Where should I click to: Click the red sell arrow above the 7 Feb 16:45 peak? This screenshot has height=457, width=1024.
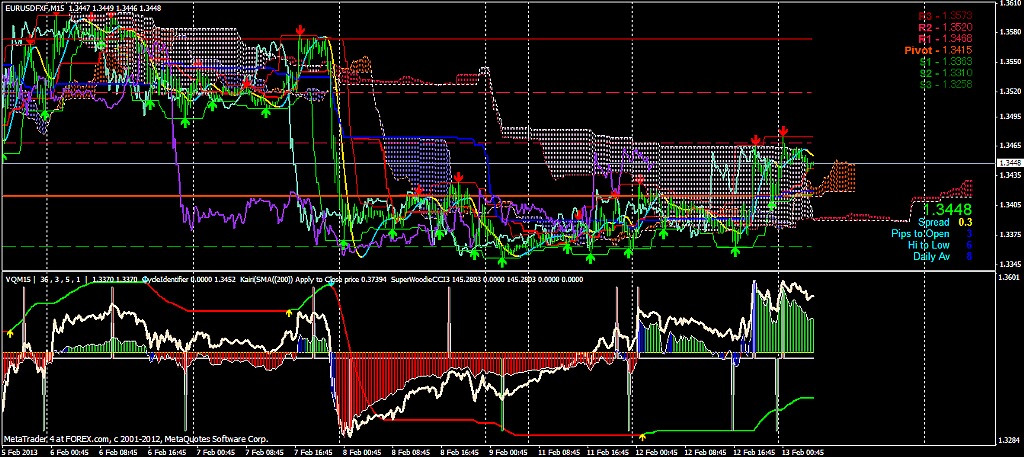click(x=300, y=35)
